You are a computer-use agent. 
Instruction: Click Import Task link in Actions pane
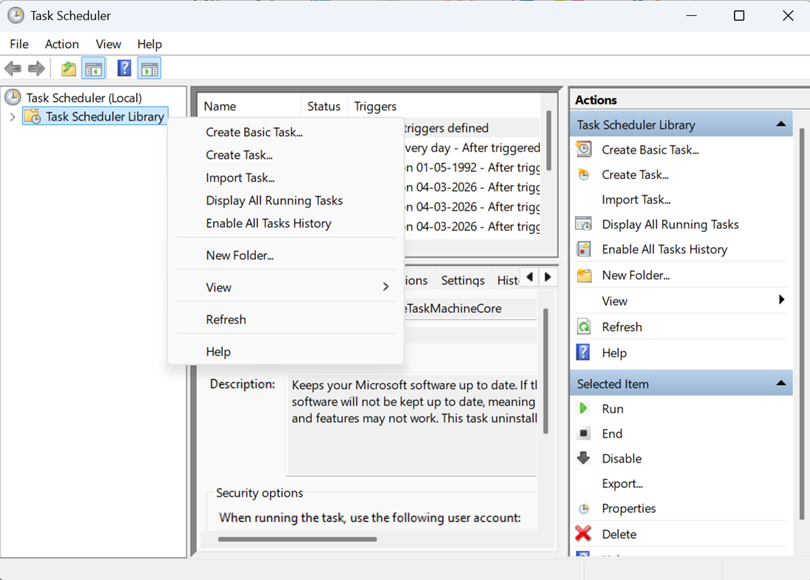coord(636,200)
